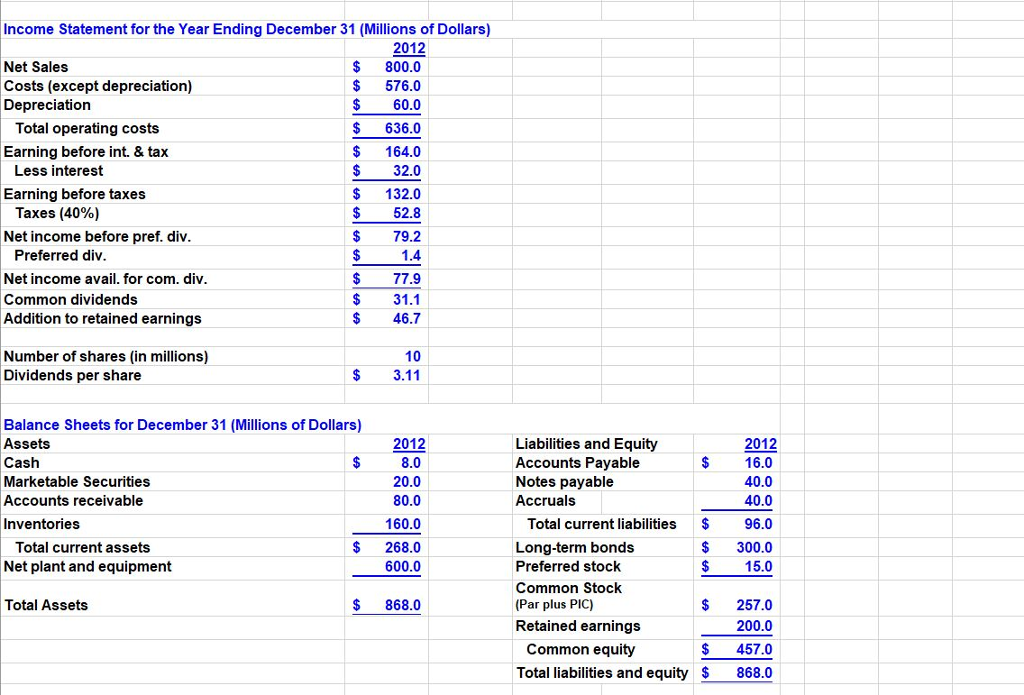Click Total current liabilities value 96.0
This screenshot has width=1024, height=695.
click(x=758, y=524)
